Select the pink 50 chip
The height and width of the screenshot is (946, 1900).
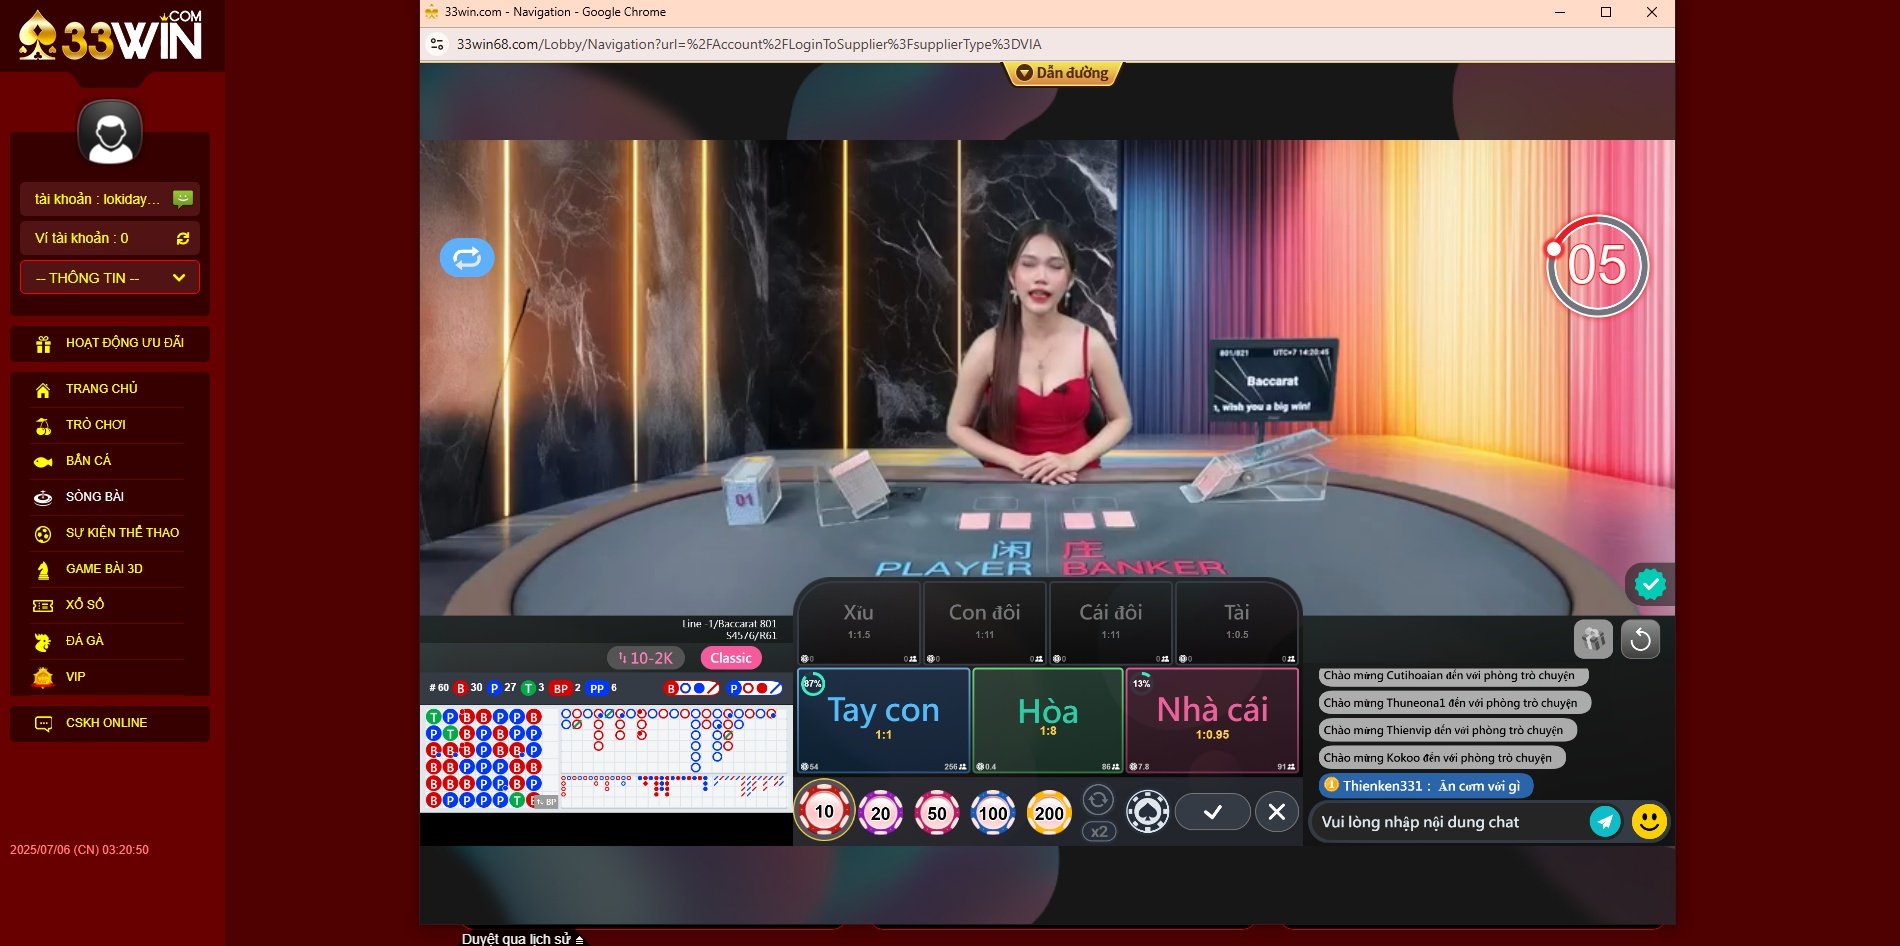point(937,813)
